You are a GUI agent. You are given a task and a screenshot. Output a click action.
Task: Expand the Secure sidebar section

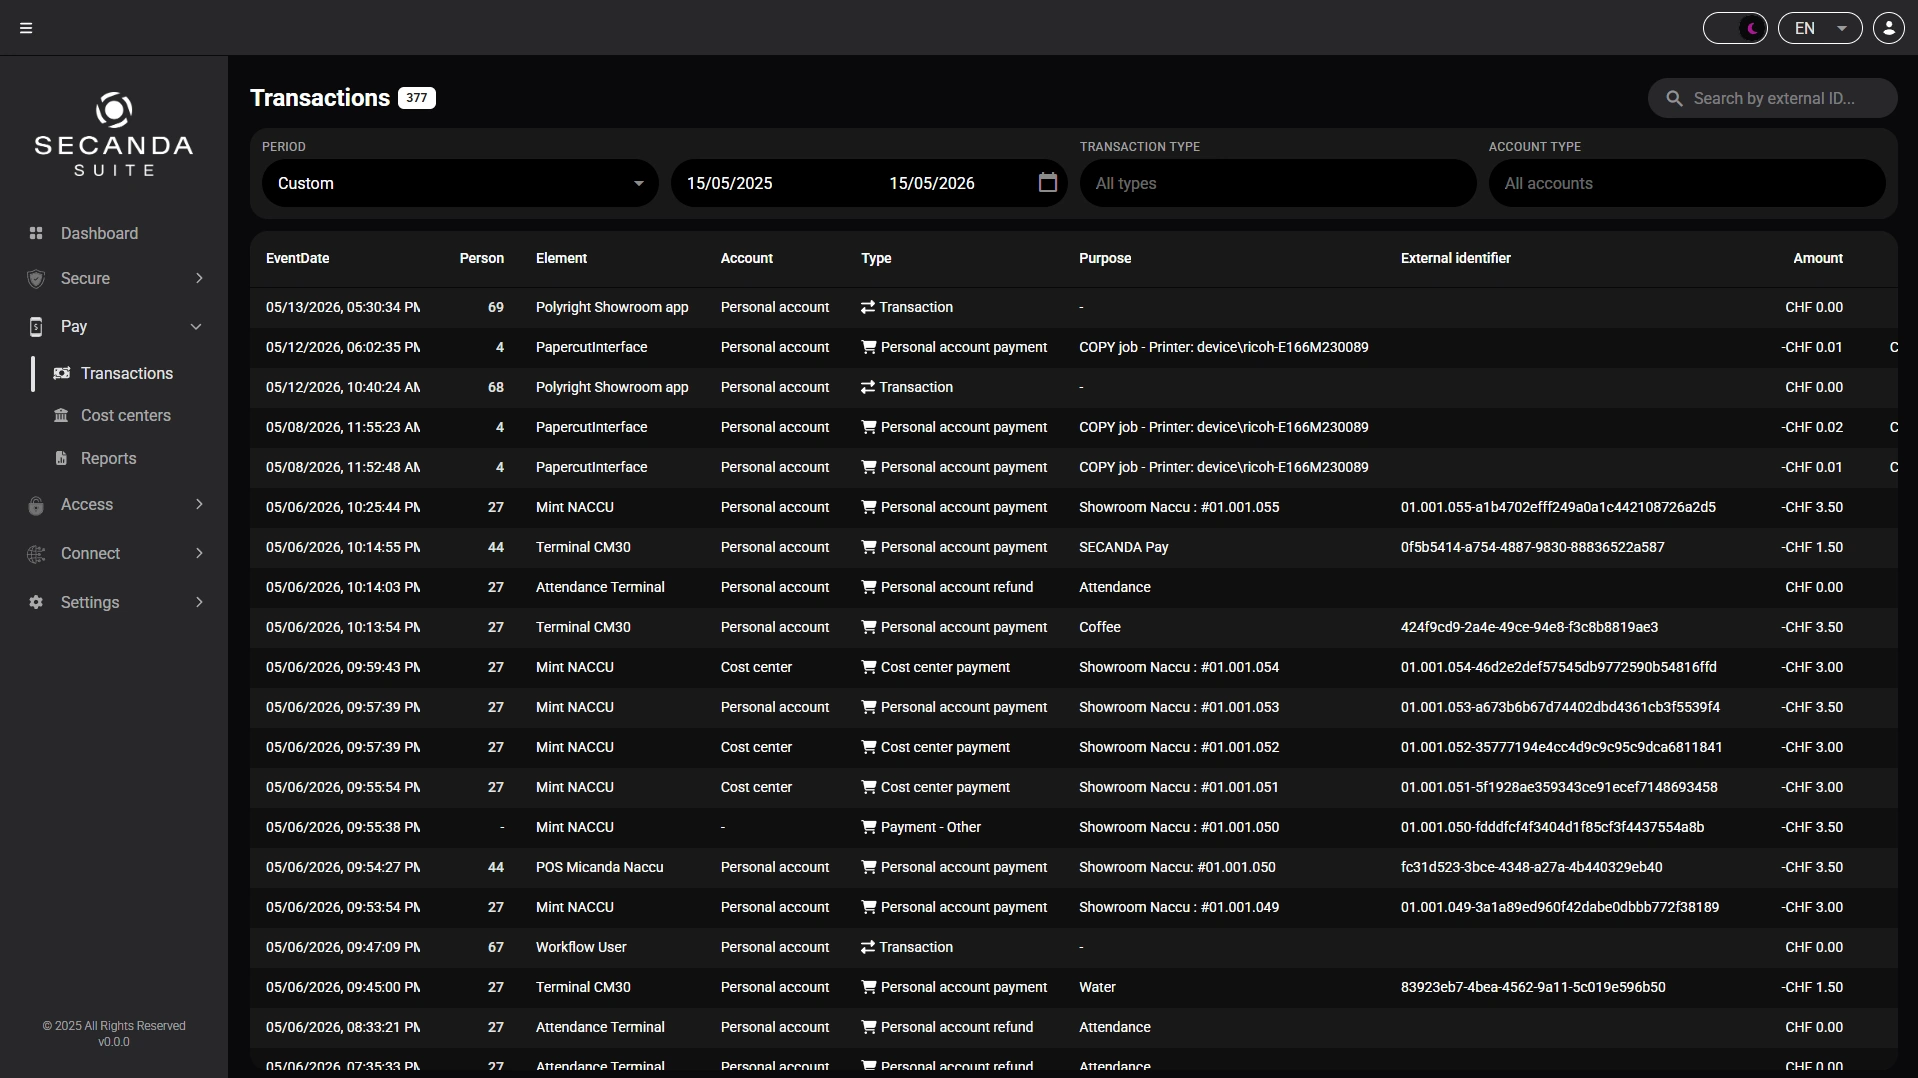coord(114,278)
